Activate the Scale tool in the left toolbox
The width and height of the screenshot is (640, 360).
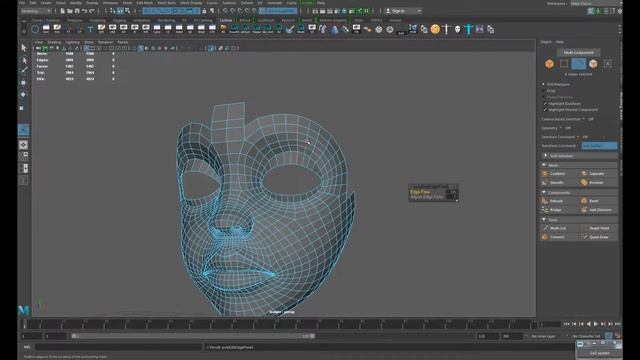22,108
